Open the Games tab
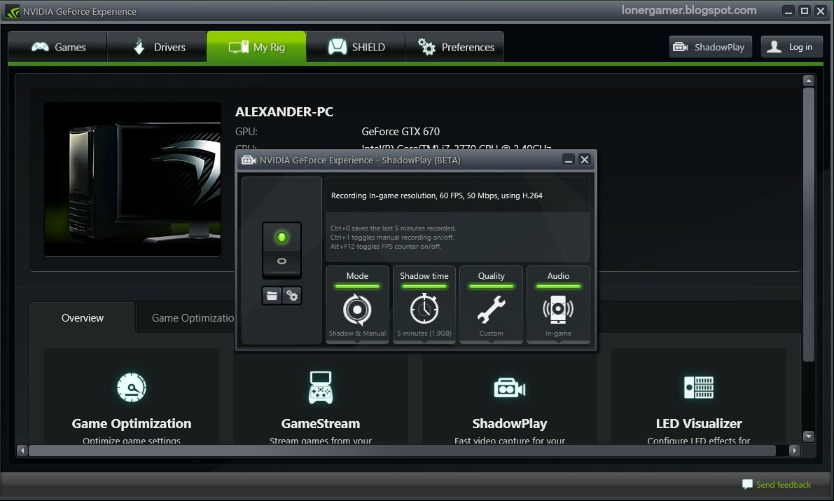This screenshot has width=834, height=501. [x=57, y=47]
